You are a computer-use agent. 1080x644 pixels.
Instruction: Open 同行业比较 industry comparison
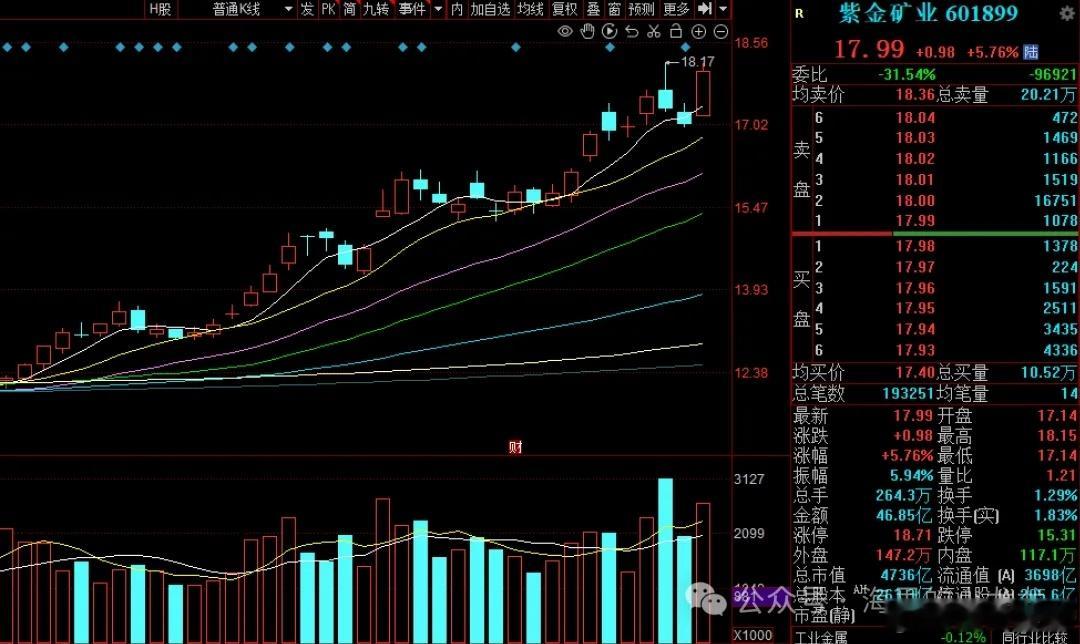coord(1035,638)
